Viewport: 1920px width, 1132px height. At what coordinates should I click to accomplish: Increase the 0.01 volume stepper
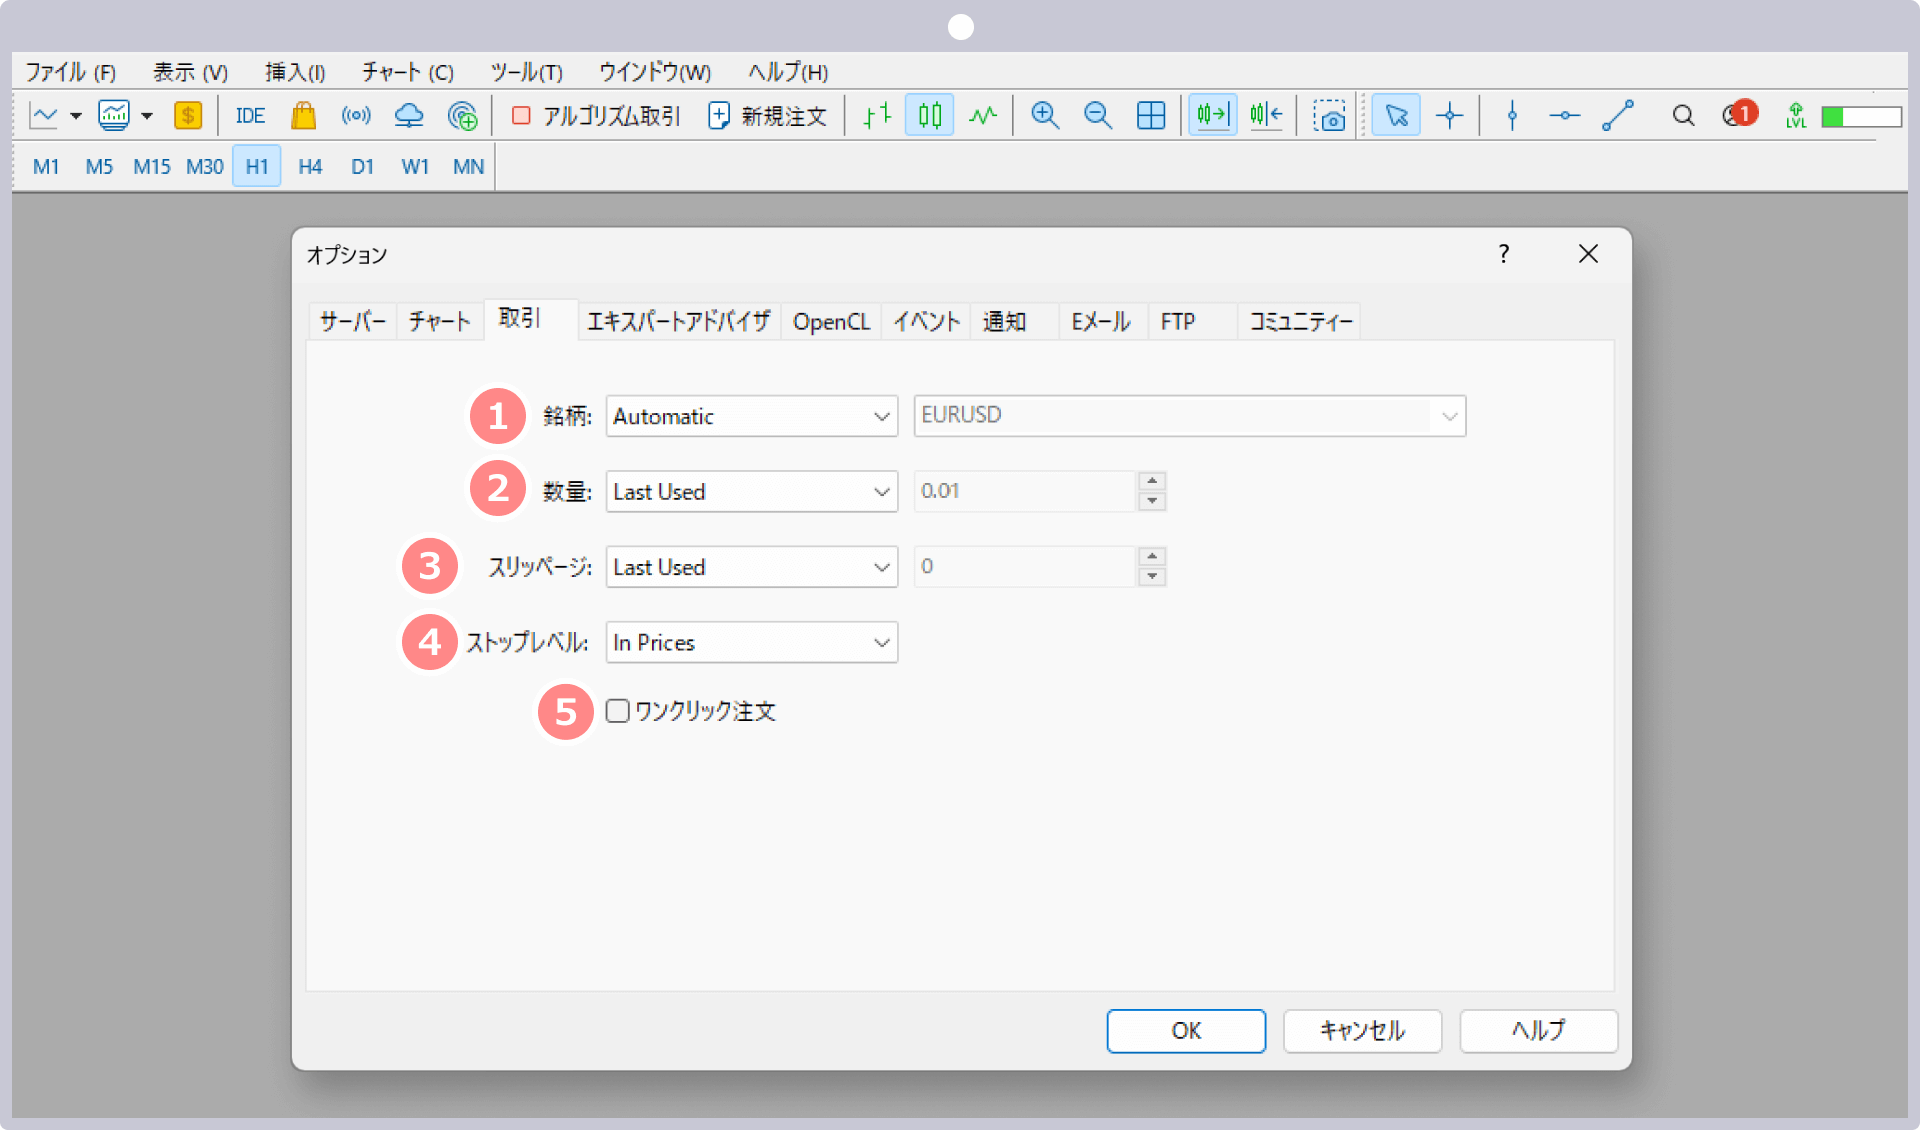1152,481
